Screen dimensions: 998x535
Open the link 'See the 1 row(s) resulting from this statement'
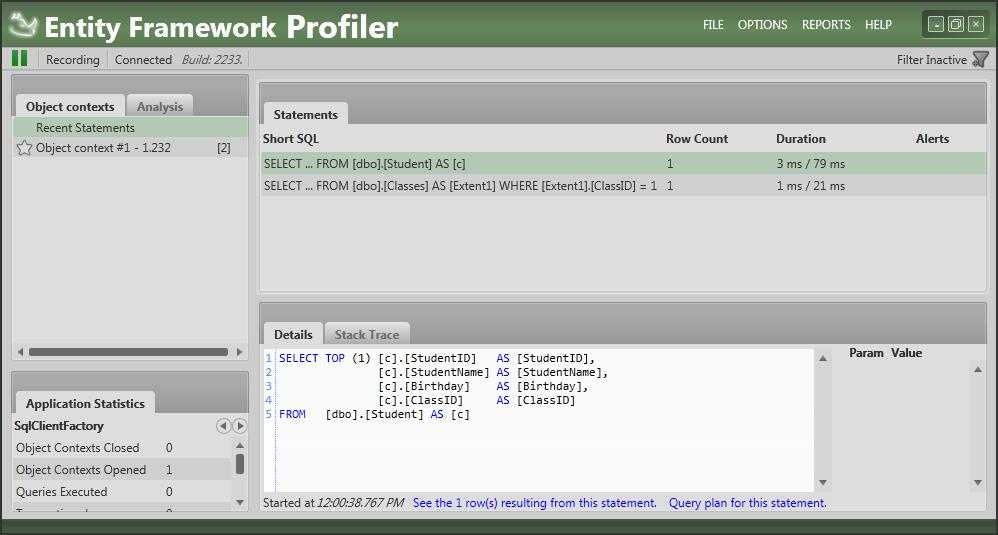point(535,503)
